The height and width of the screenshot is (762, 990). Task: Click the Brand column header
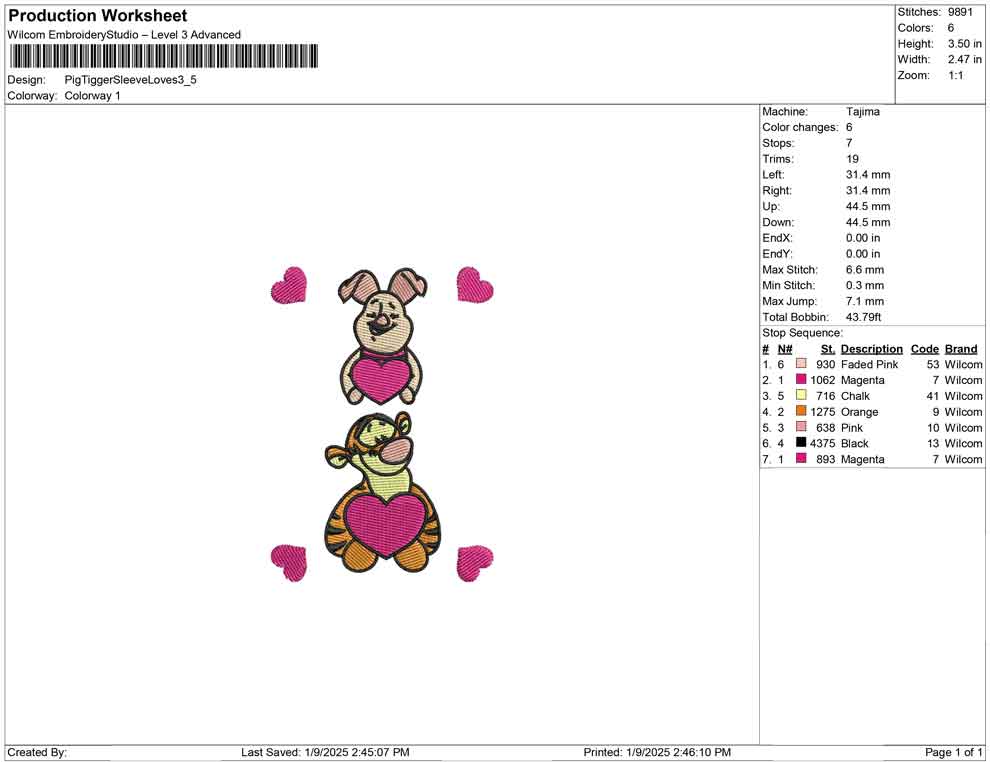coord(960,348)
